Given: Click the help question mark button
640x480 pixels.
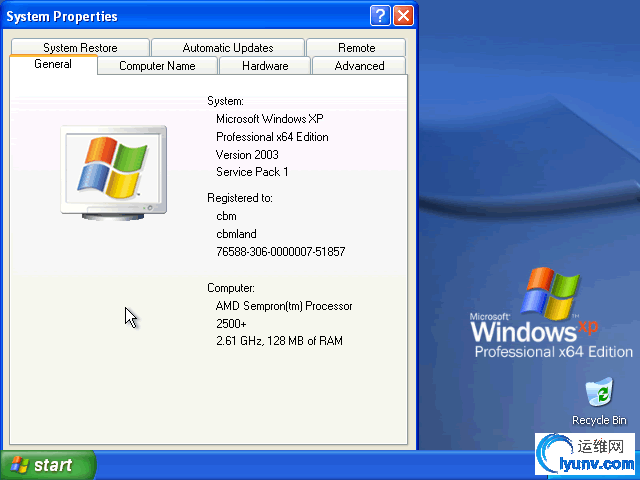Looking at the screenshot, I should 380,16.
